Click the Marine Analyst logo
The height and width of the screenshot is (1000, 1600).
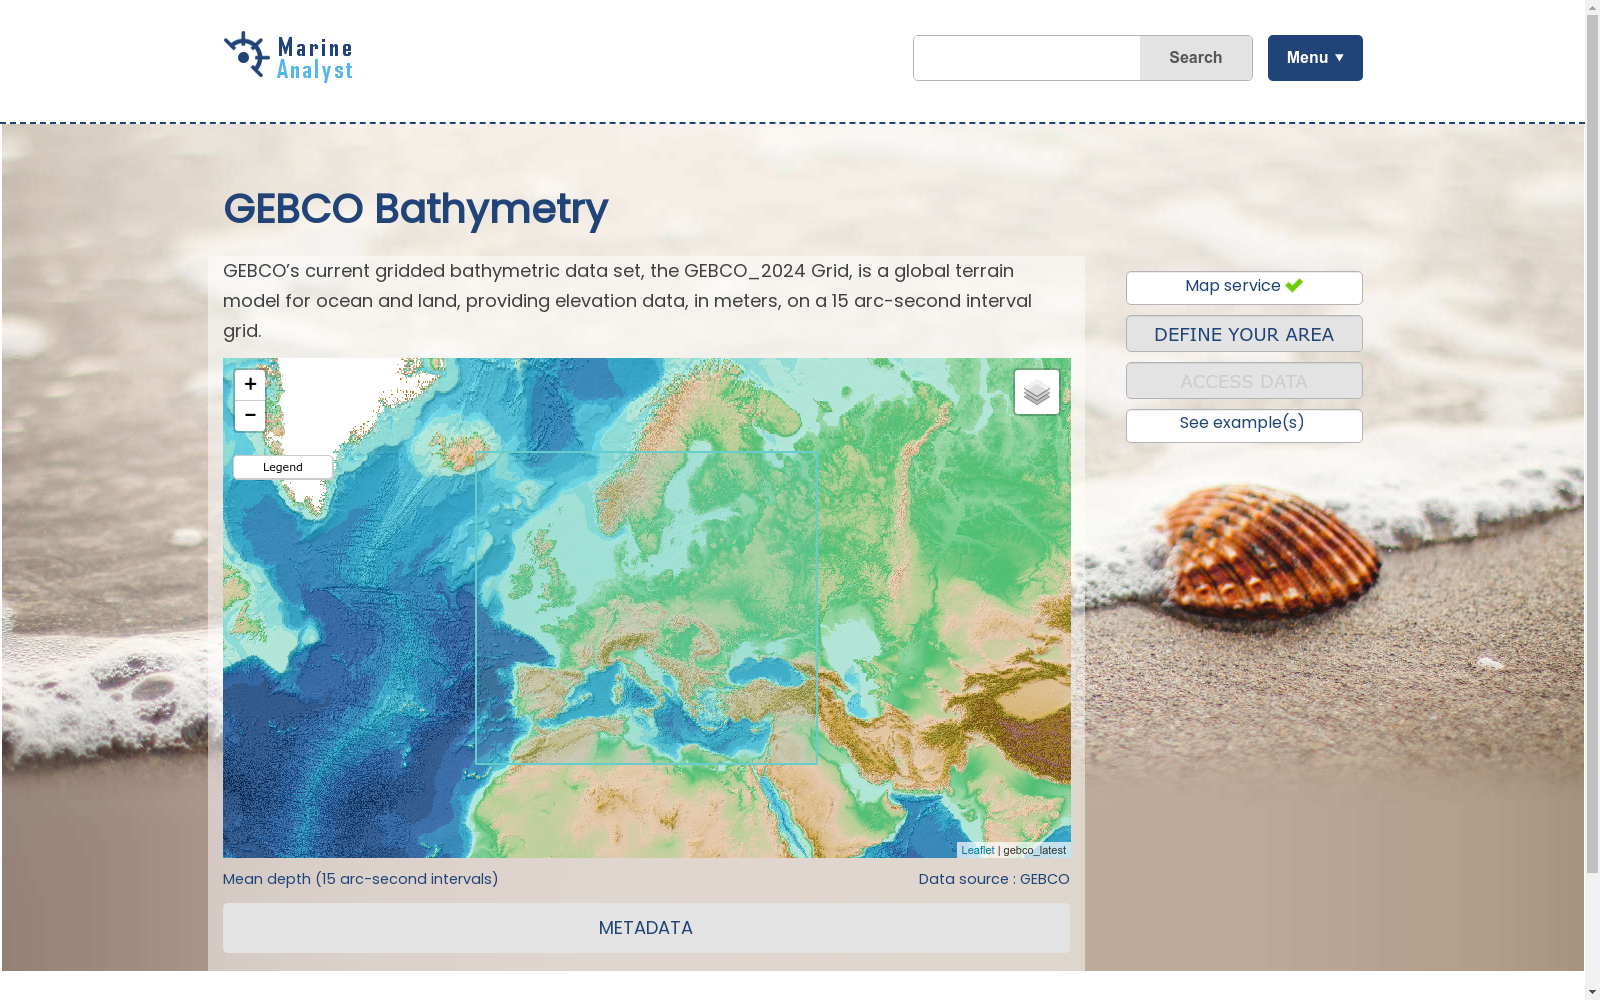tap(288, 56)
